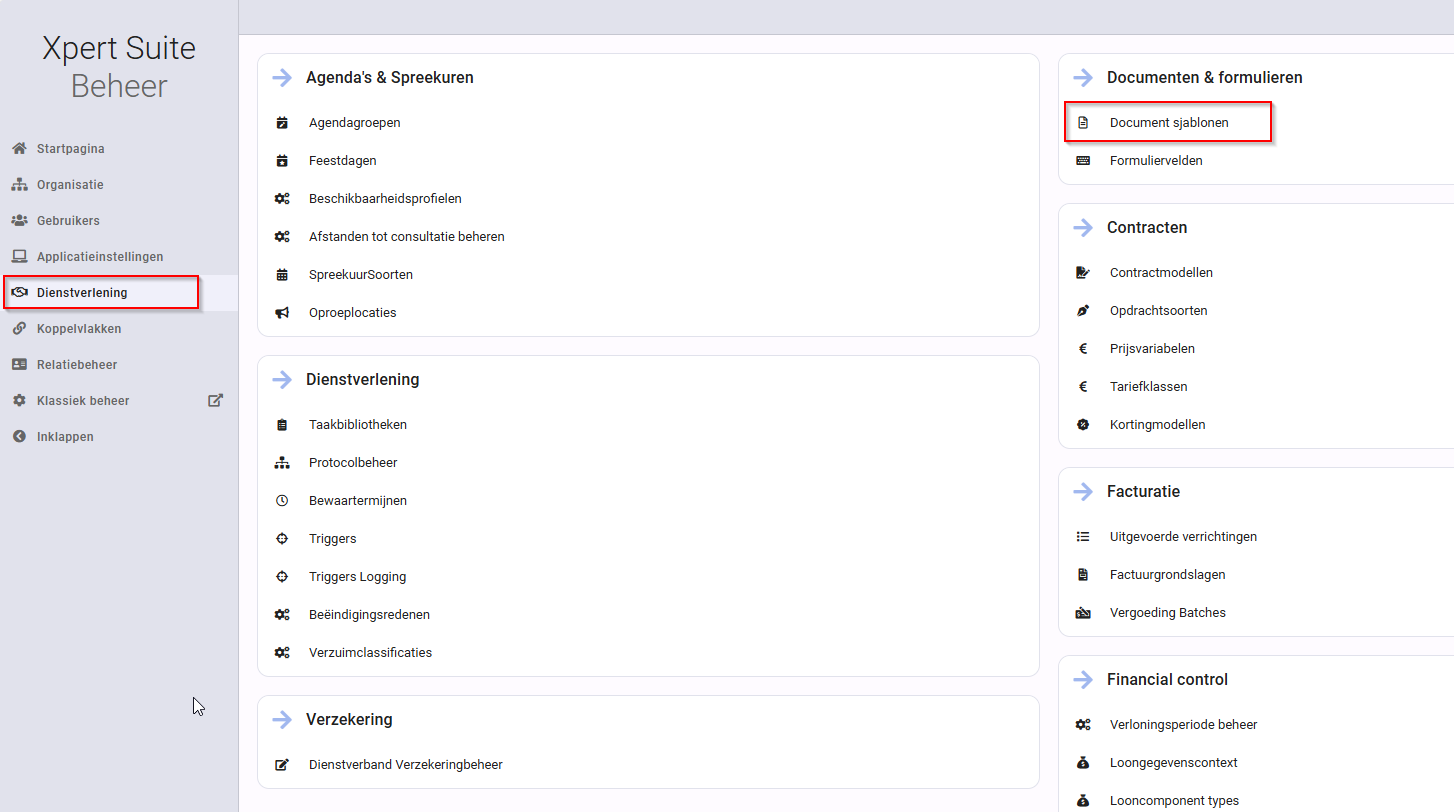Click the arrow next to Facturatie heading
The image size is (1454, 812).
(x=1083, y=491)
